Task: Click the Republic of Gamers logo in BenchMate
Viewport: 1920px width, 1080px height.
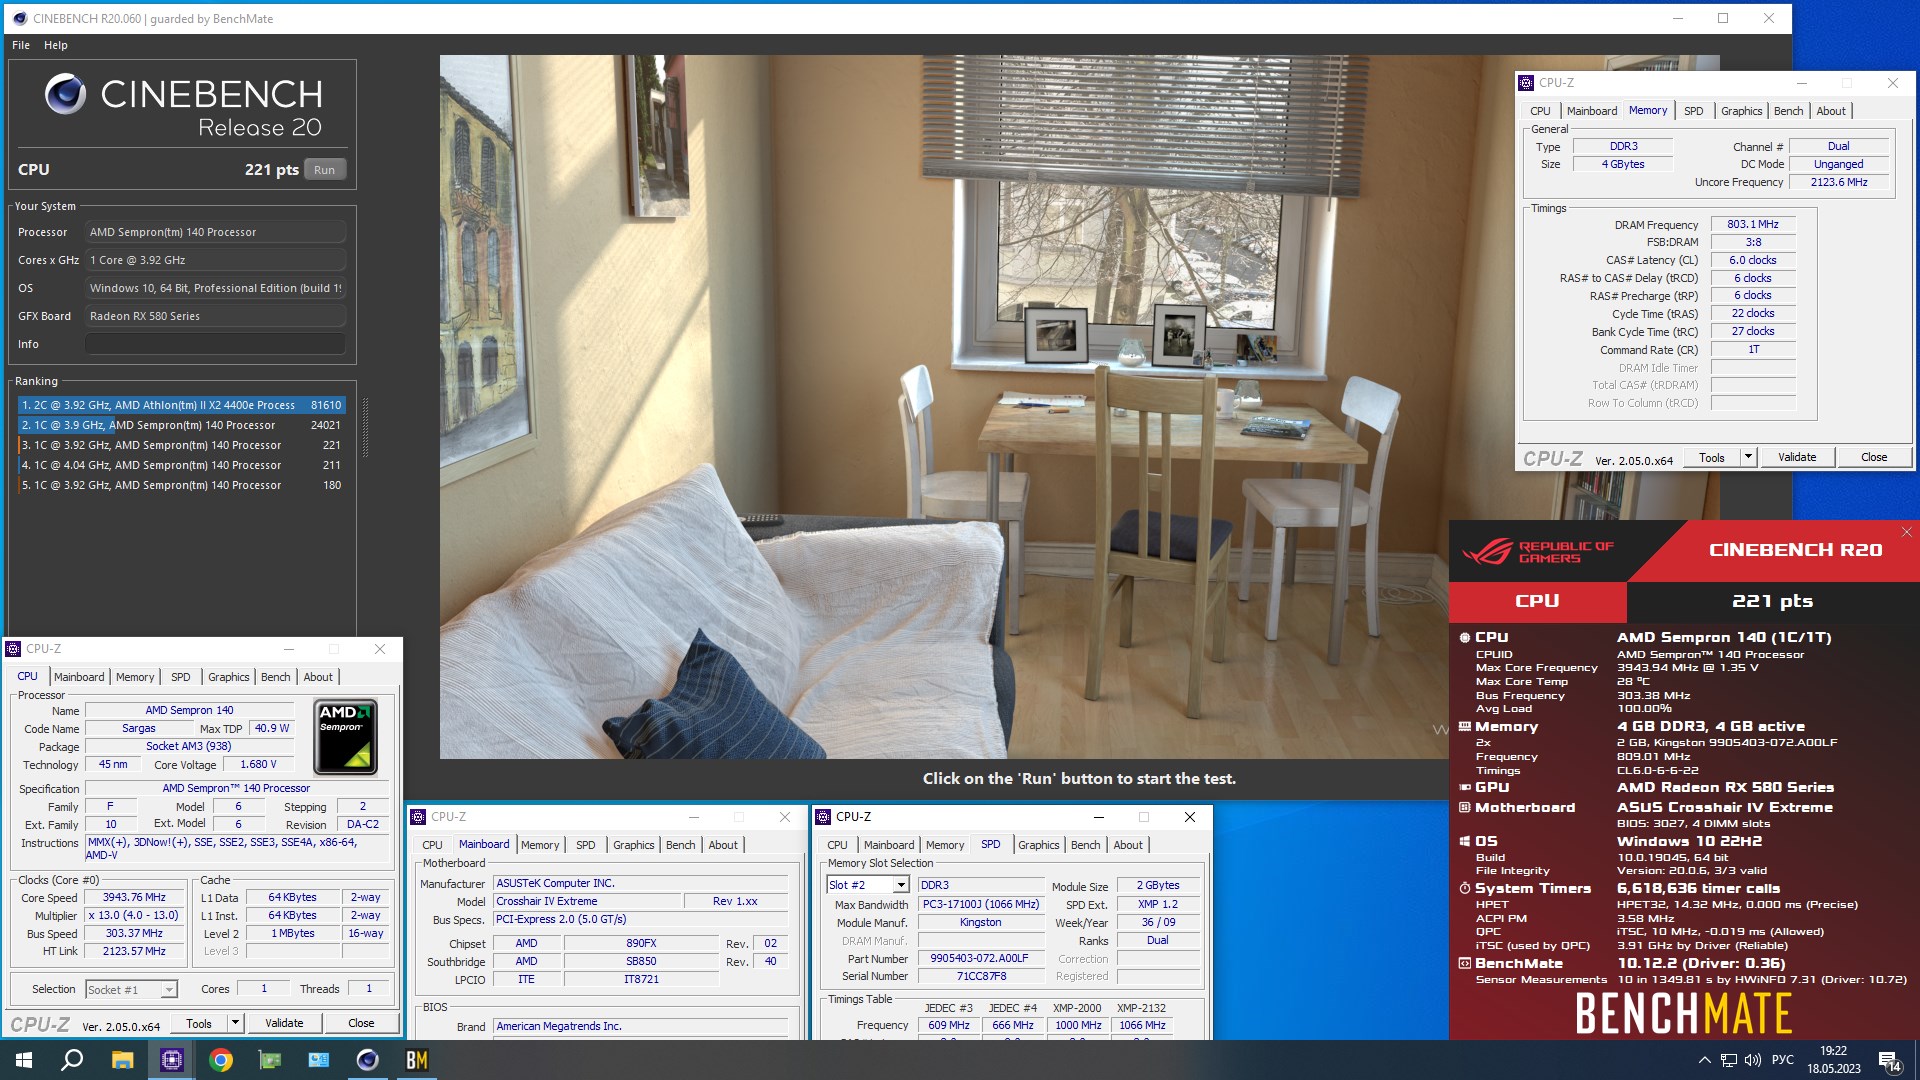Action: pyautogui.click(x=1538, y=552)
